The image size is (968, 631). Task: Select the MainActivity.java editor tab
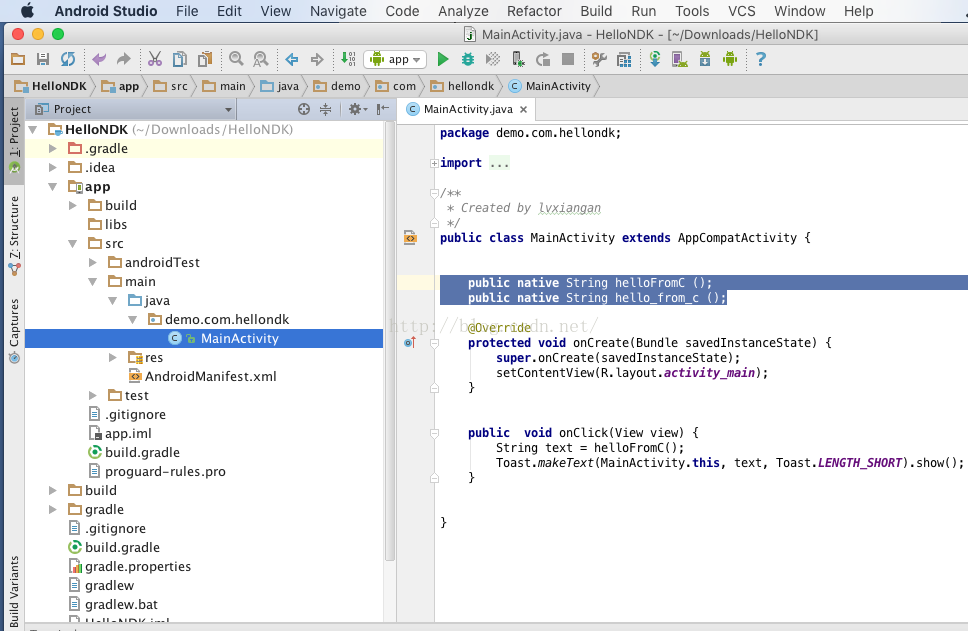467,109
